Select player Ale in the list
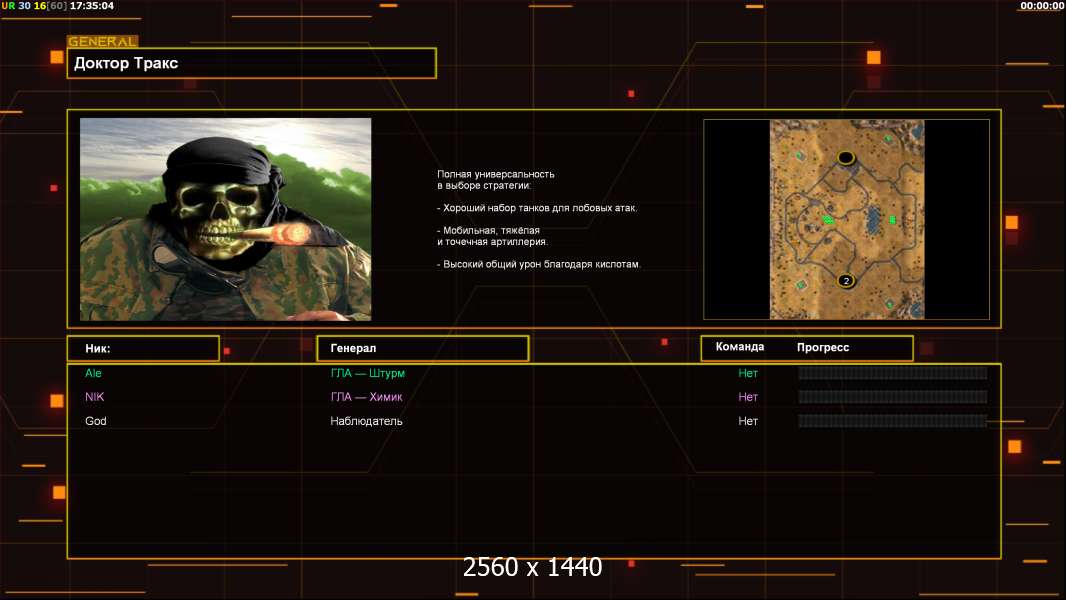The image size is (1066, 600). 94,373
